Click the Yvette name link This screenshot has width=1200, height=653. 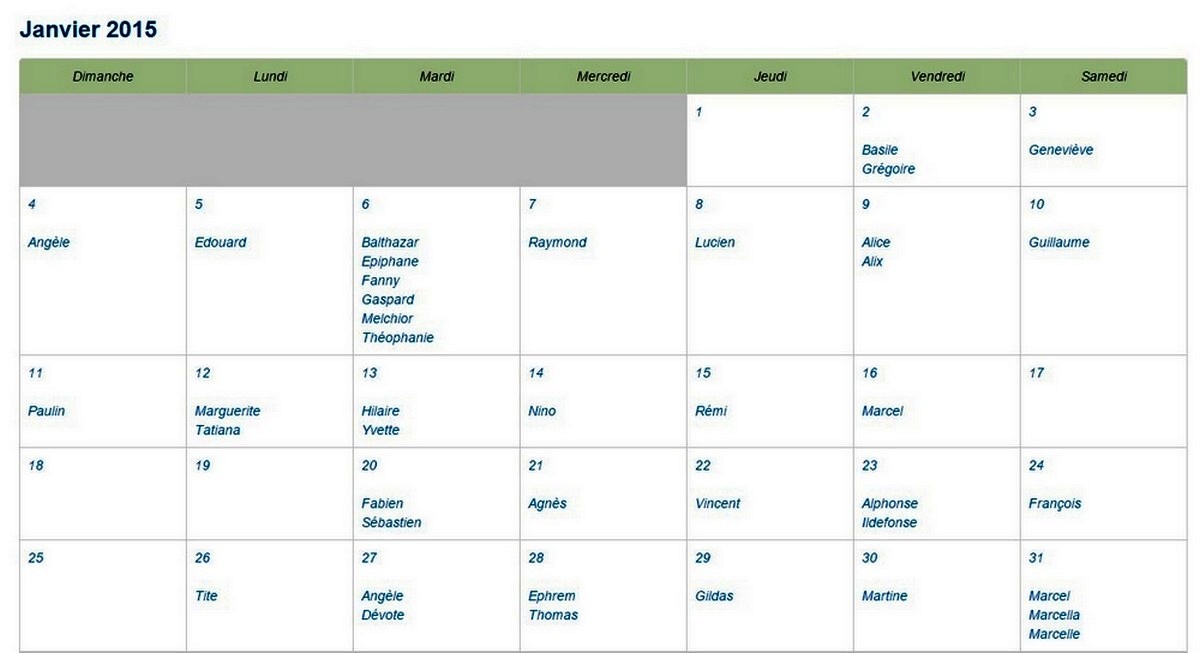[x=380, y=430]
